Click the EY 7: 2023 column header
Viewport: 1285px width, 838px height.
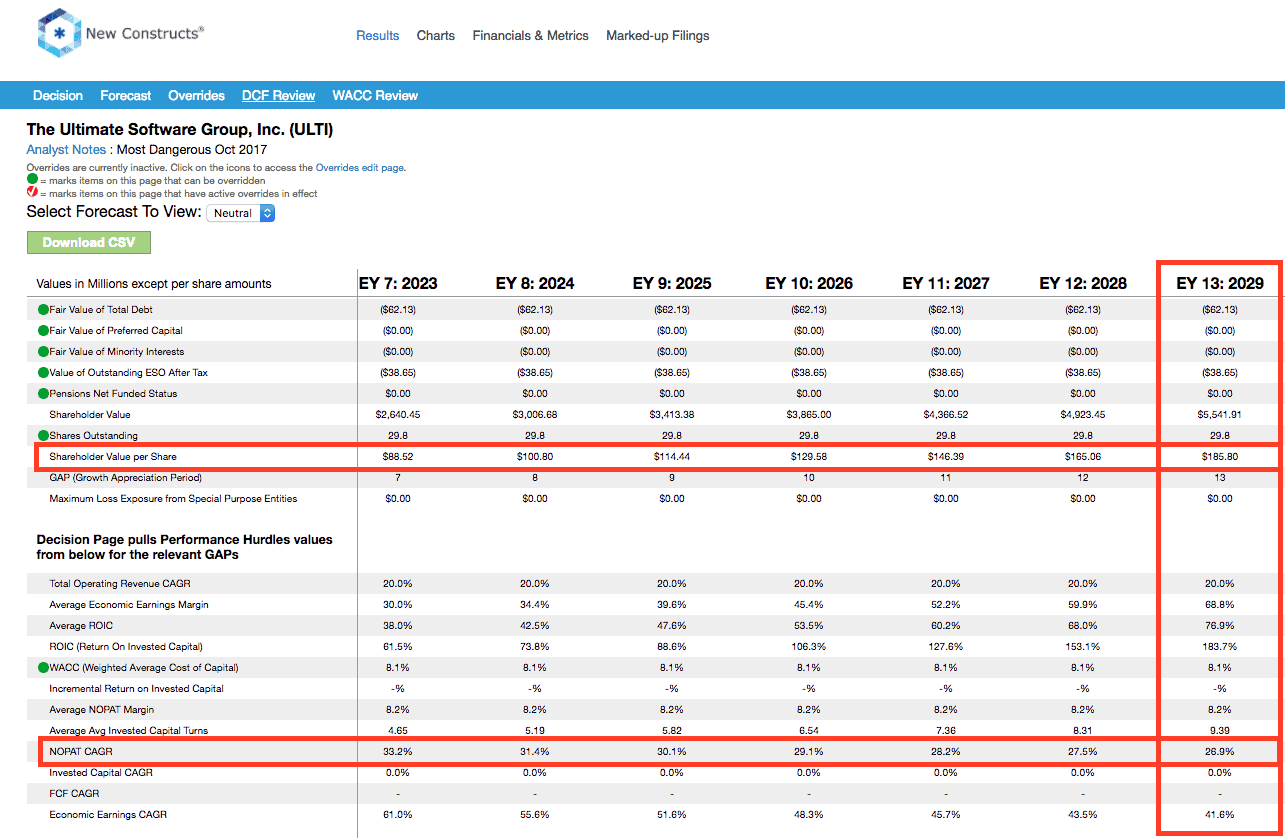[x=398, y=283]
